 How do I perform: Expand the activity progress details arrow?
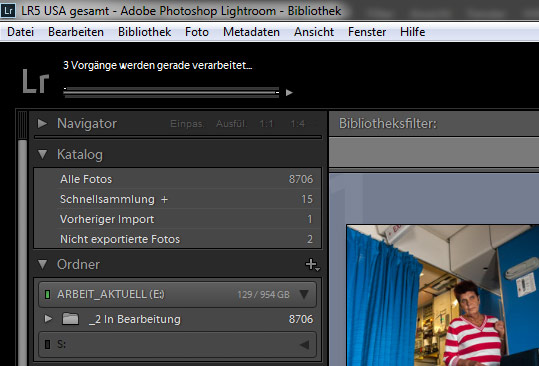(x=289, y=92)
